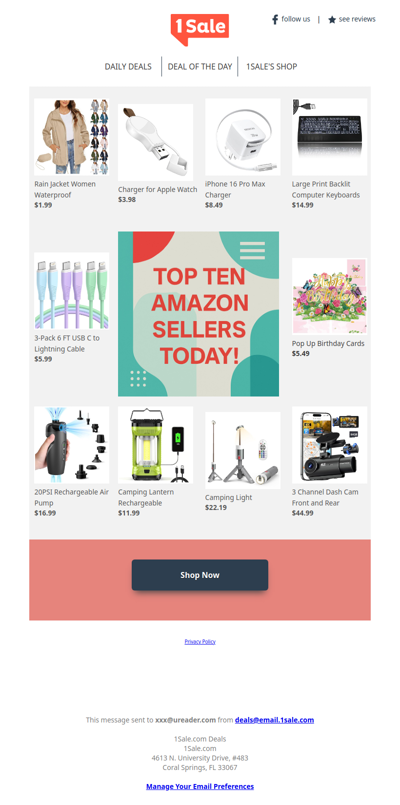Viewport: 400px width, 805px height.
Task: Select the Lightning Cable 3-pack image
Action: (x=71, y=291)
